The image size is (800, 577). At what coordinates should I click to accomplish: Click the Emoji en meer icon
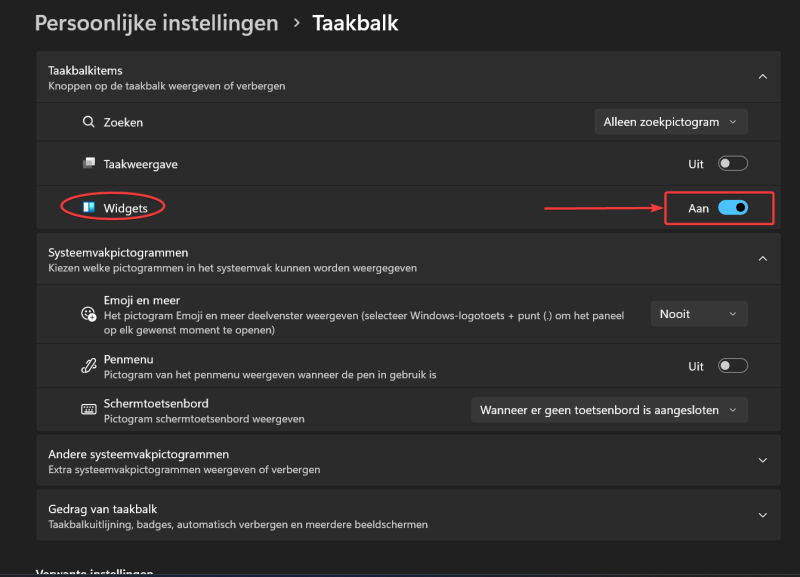(x=88, y=314)
